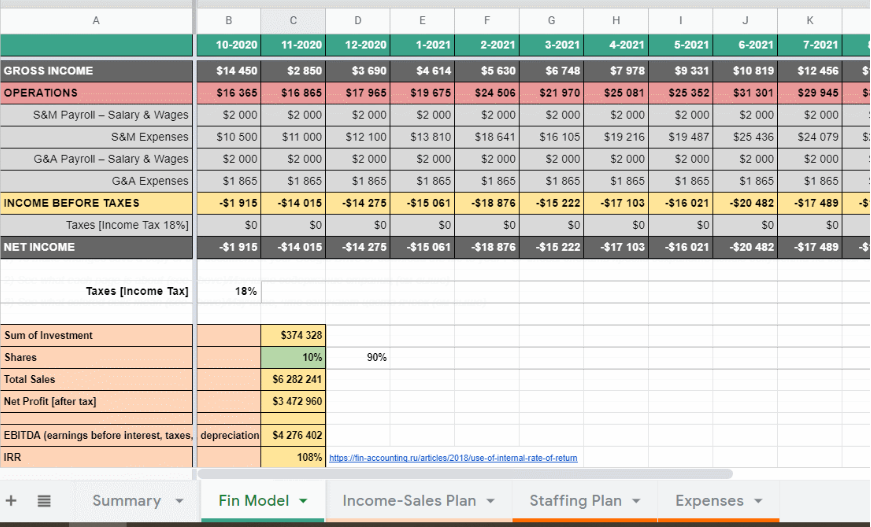Select the Income-Sales Plan tab
The height and width of the screenshot is (527, 871).
tap(406, 501)
